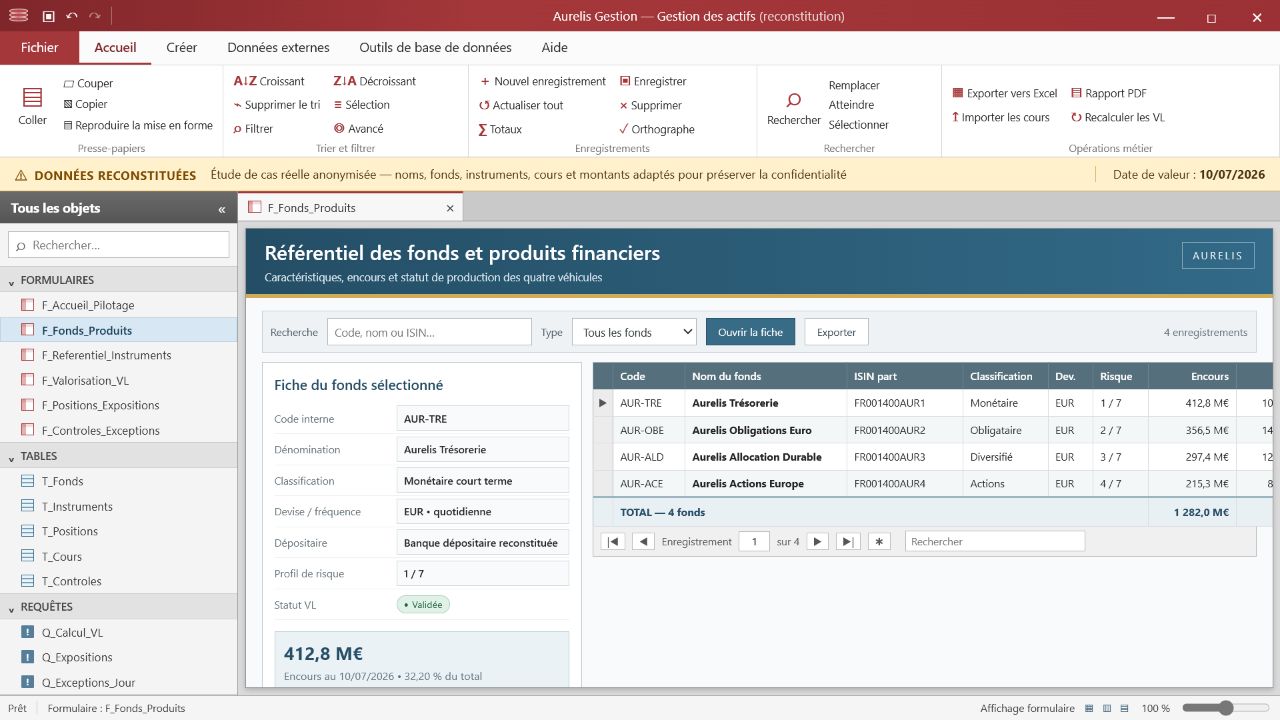Click the record navigator Rechercher field

(x=995, y=541)
